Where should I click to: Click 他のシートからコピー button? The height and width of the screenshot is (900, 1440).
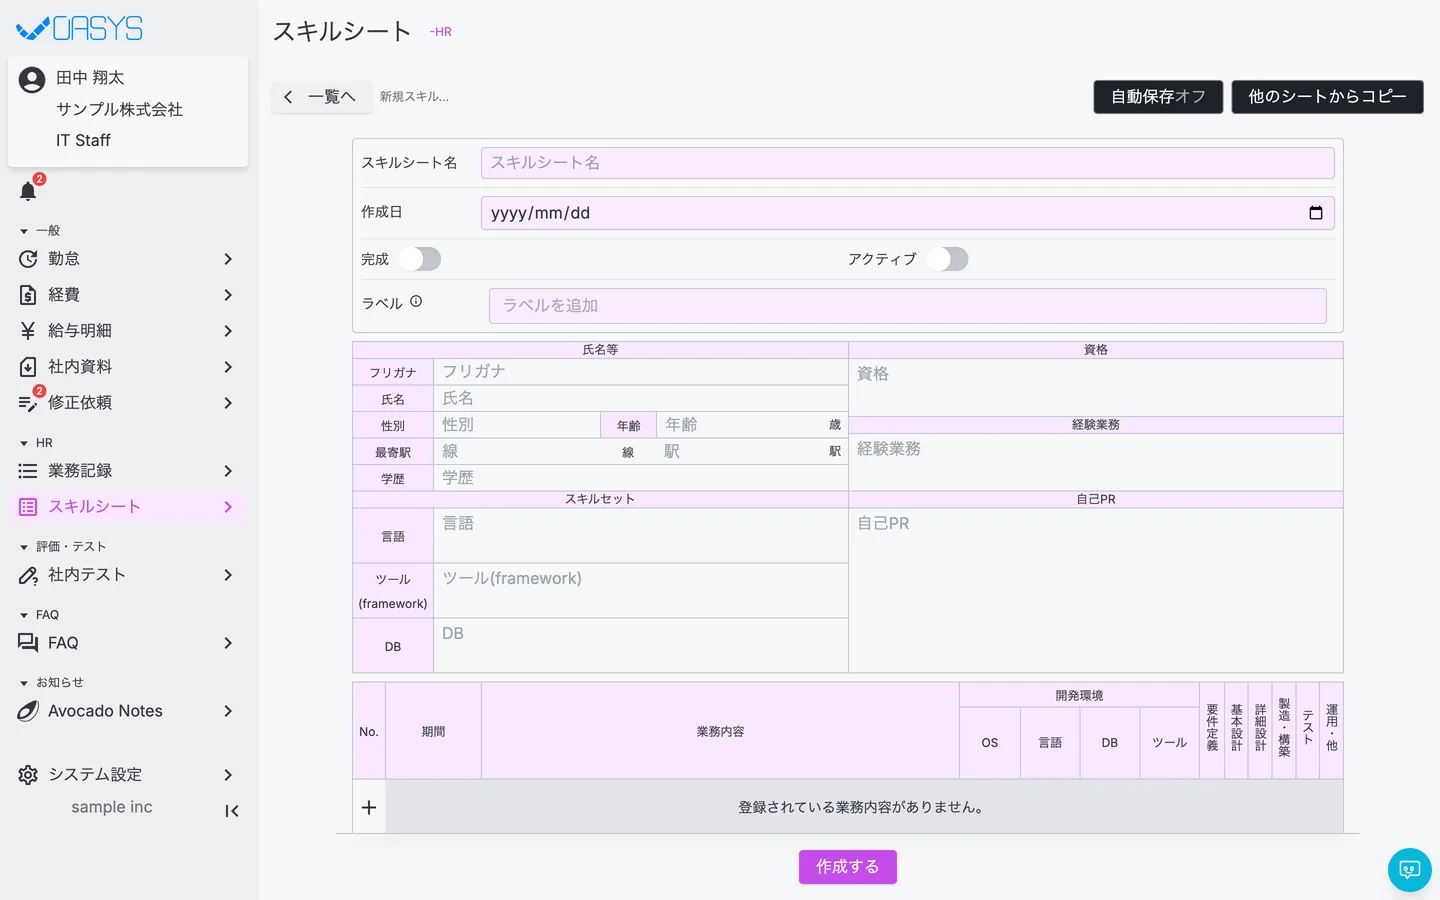[1327, 97]
